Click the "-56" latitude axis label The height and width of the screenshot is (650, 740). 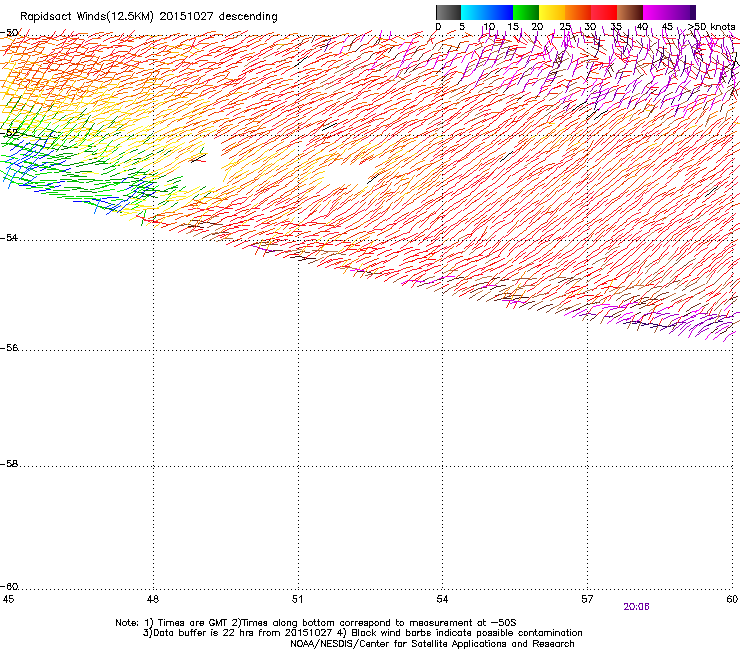coord(9,347)
